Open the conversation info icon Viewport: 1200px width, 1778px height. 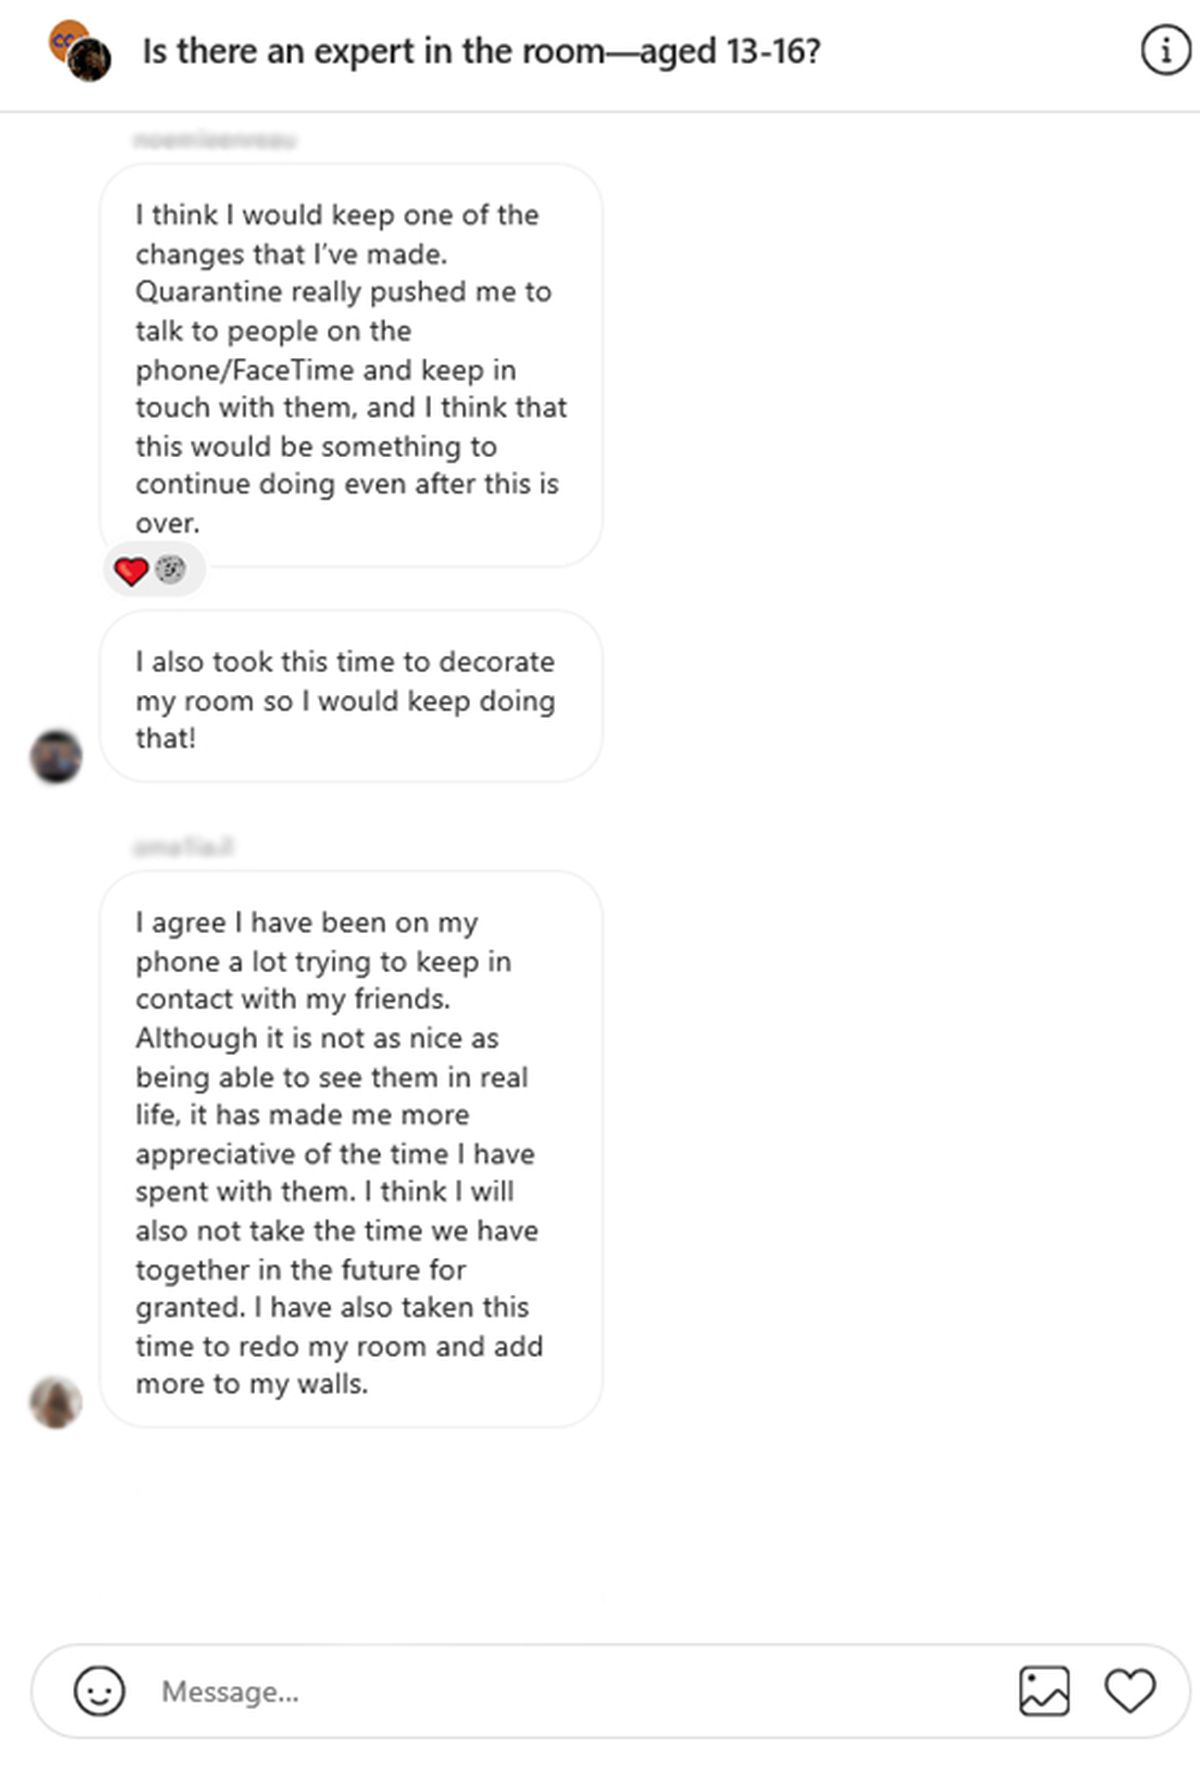coord(1165,50)
